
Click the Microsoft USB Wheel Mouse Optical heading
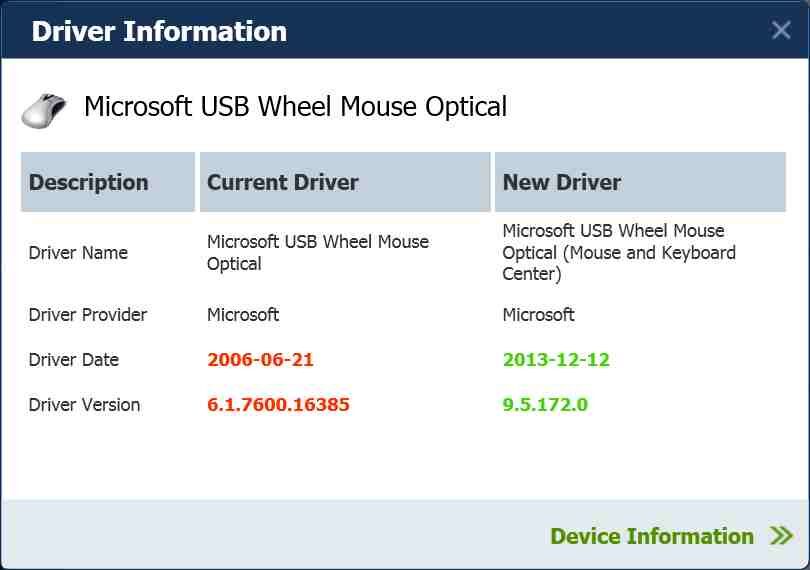point(295,107)
